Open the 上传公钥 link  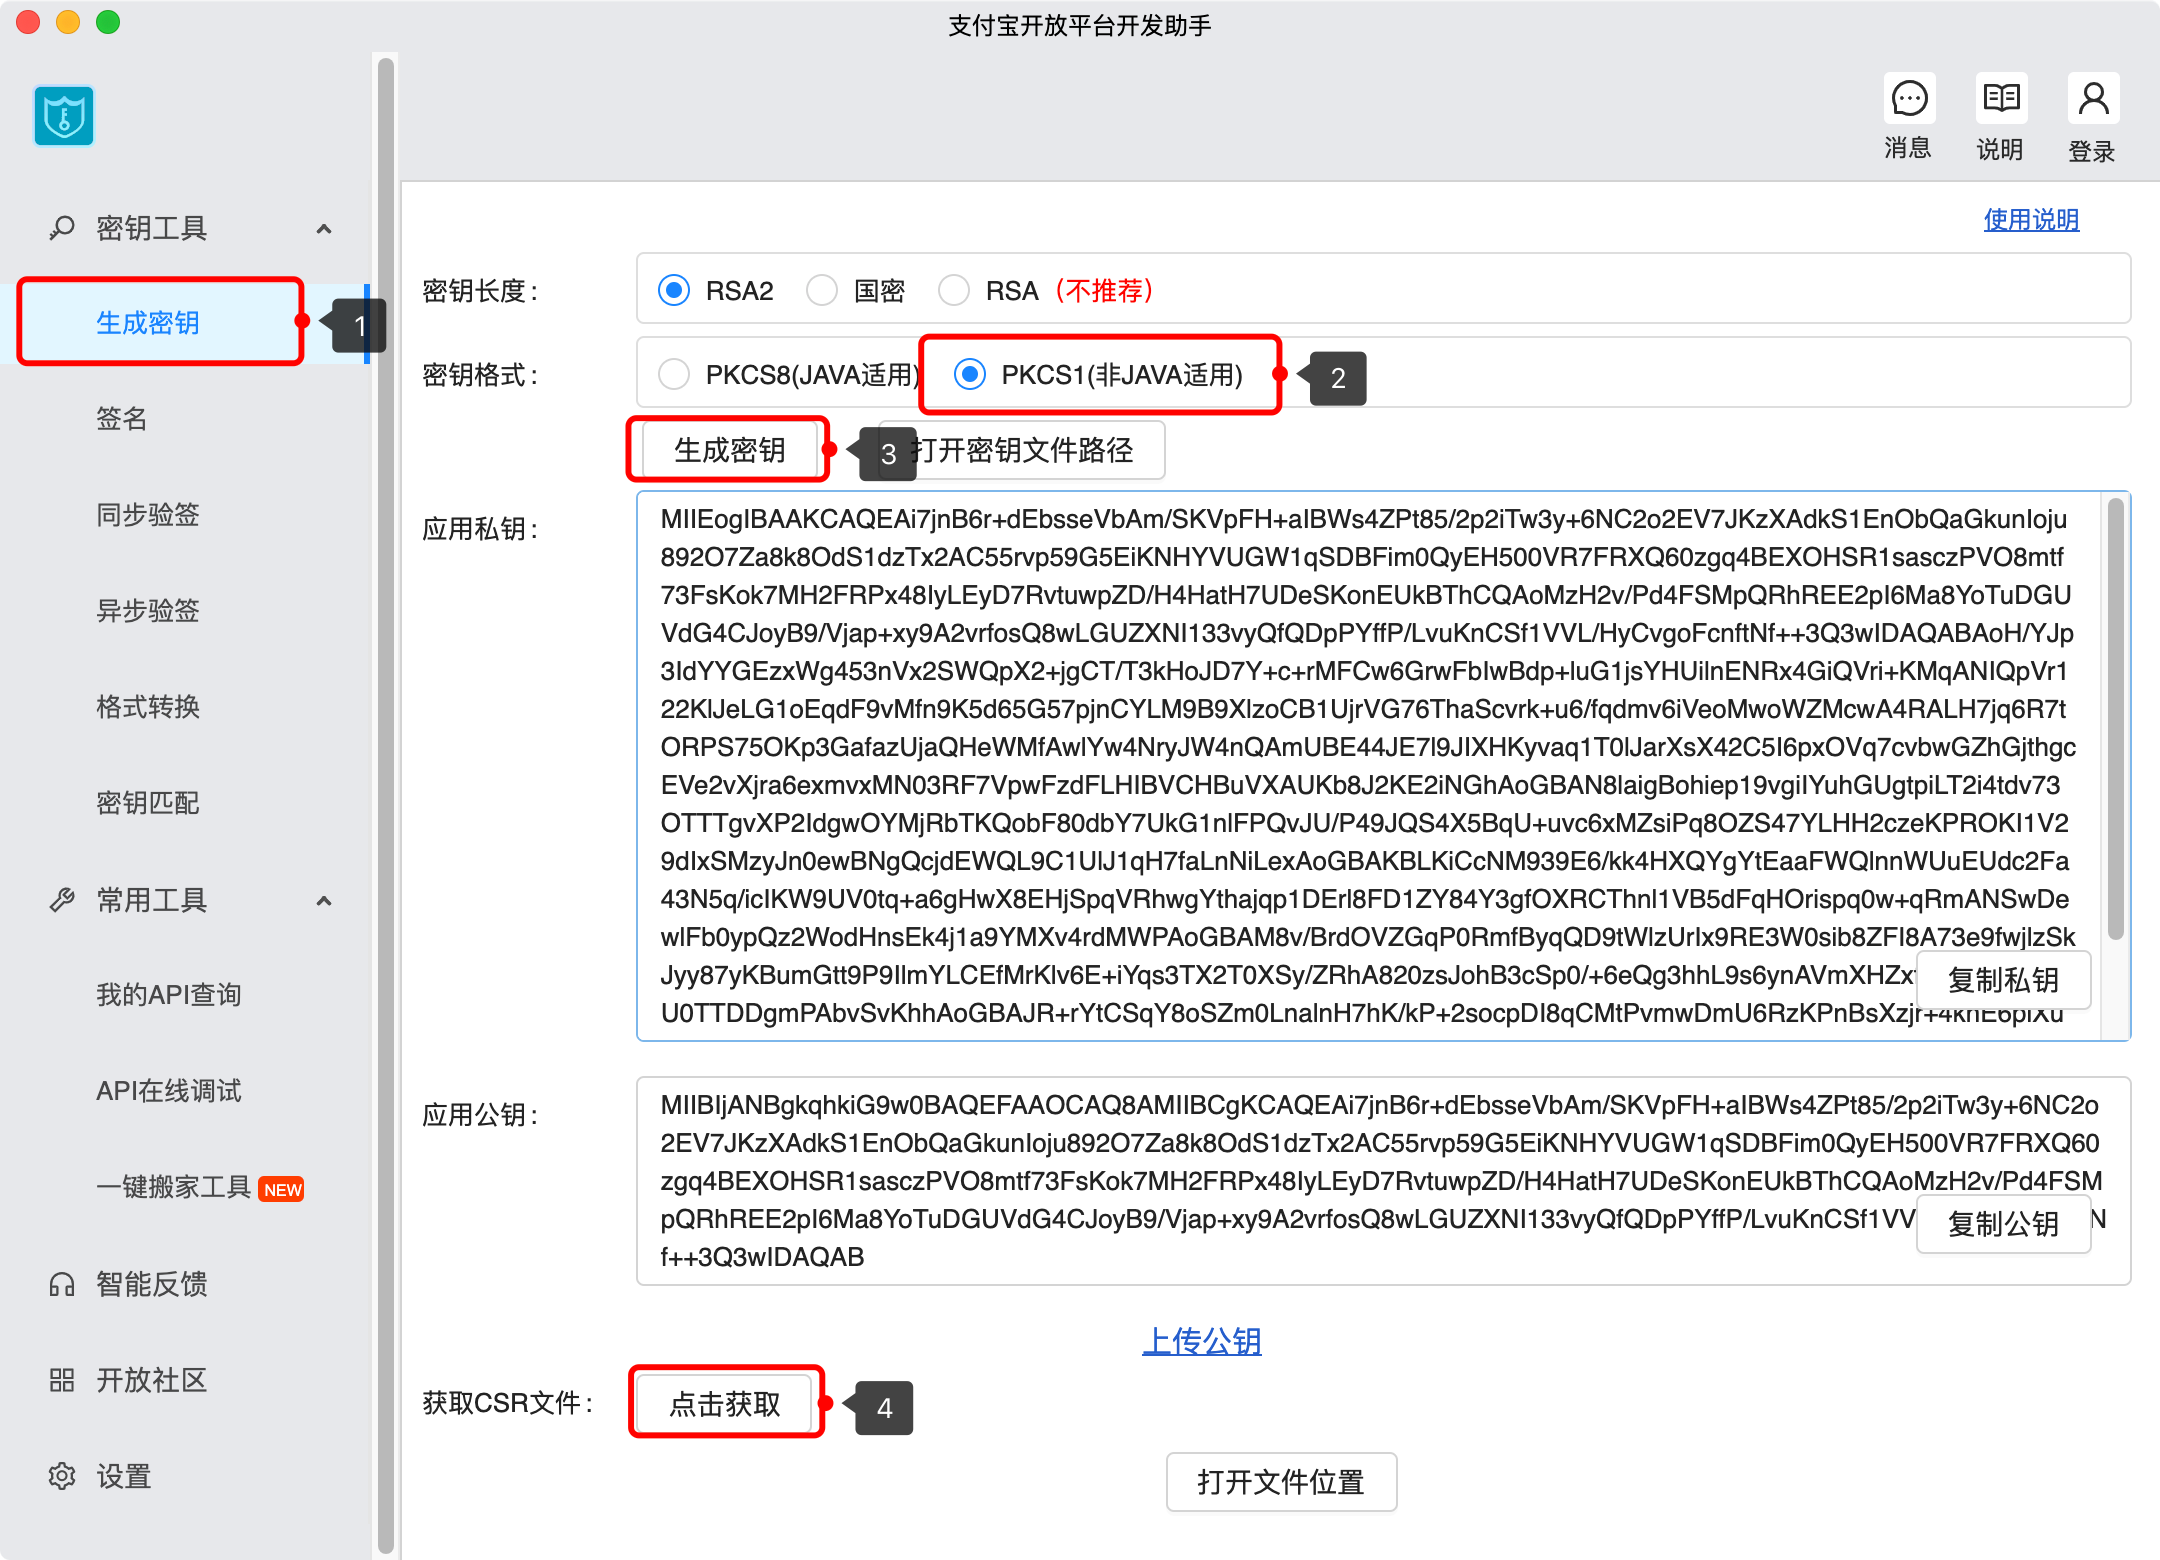click(x=1202, y=1340)
